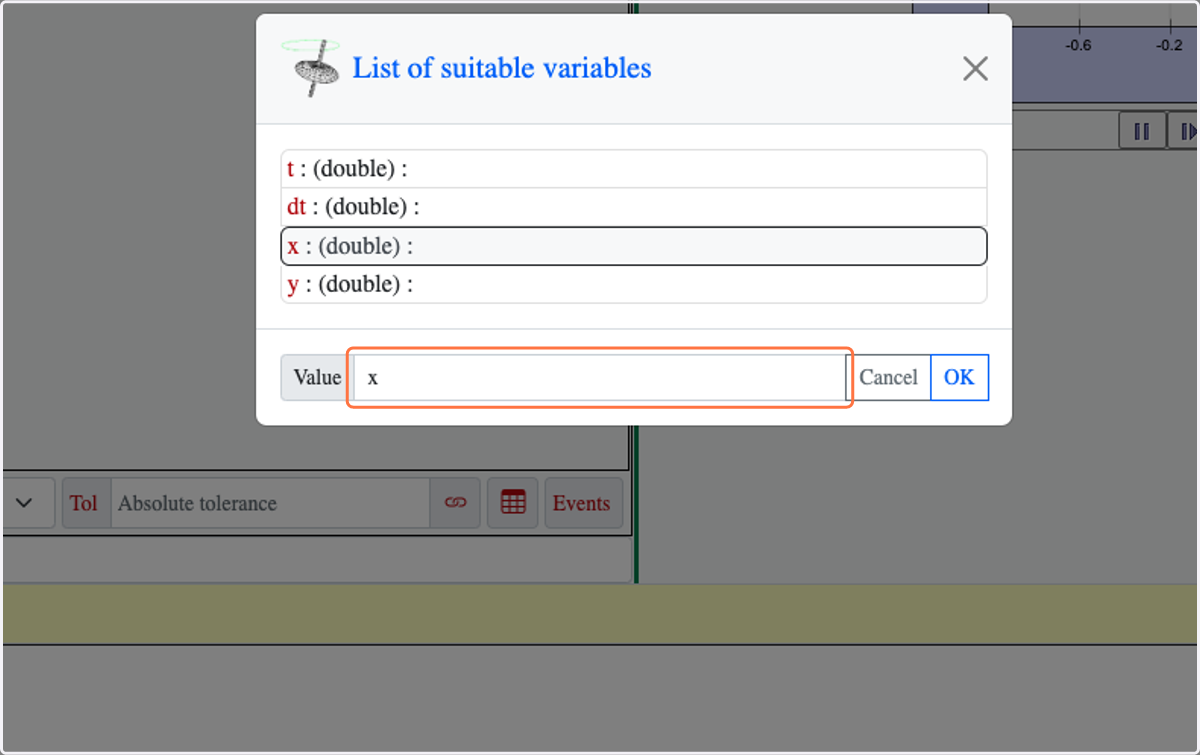This screenshot has width=1200, height=755.
Task: Select the y : (double) row
Action: click(634, 284)
